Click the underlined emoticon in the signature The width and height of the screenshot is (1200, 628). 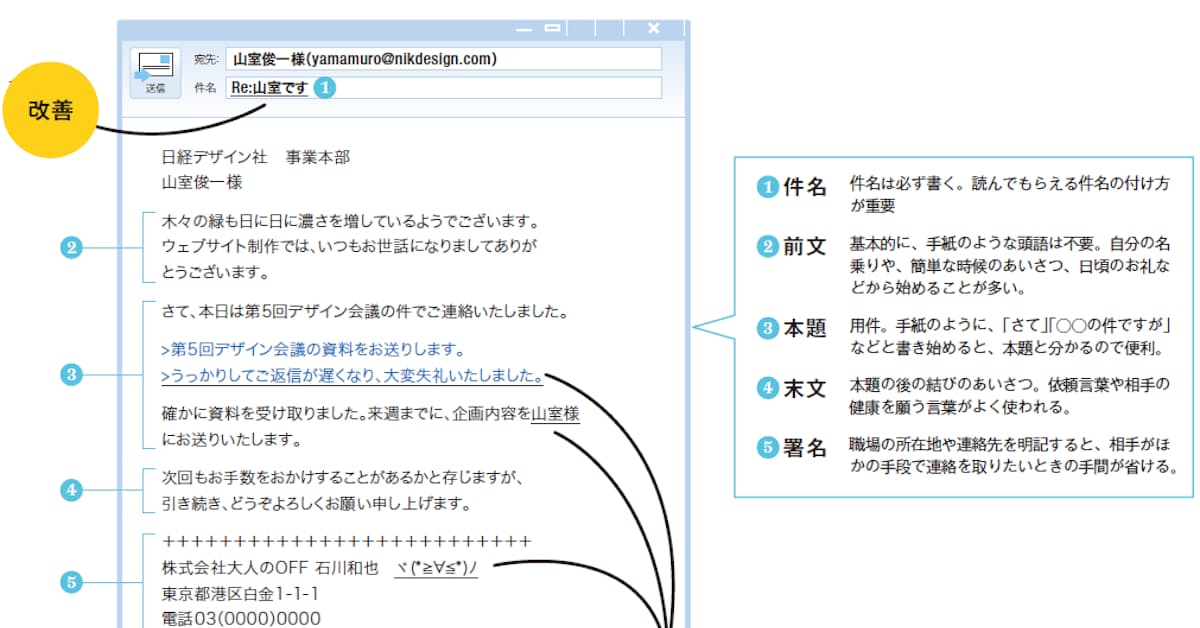pos(436,569)
